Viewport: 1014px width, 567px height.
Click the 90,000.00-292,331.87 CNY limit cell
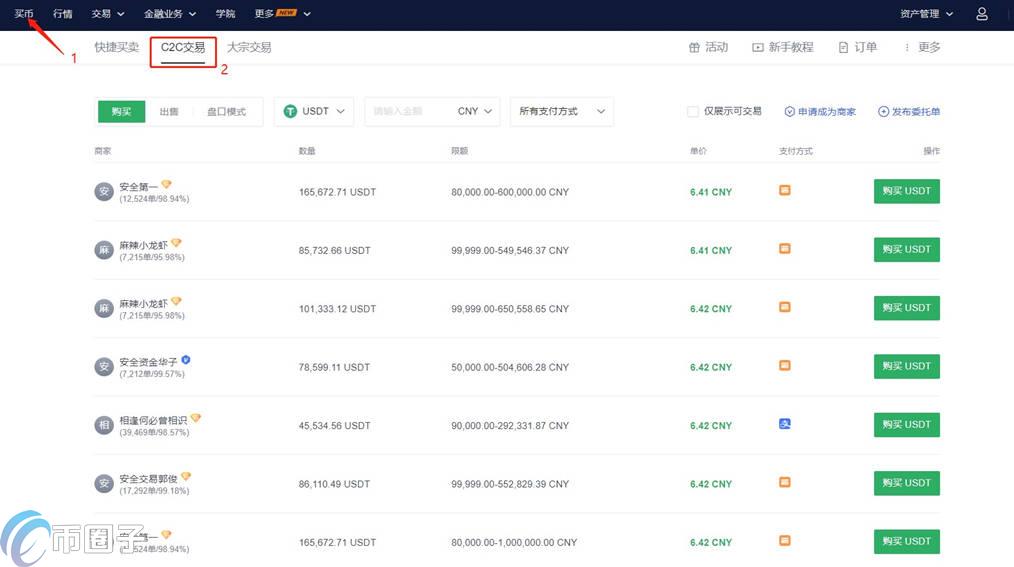[510, 425]
